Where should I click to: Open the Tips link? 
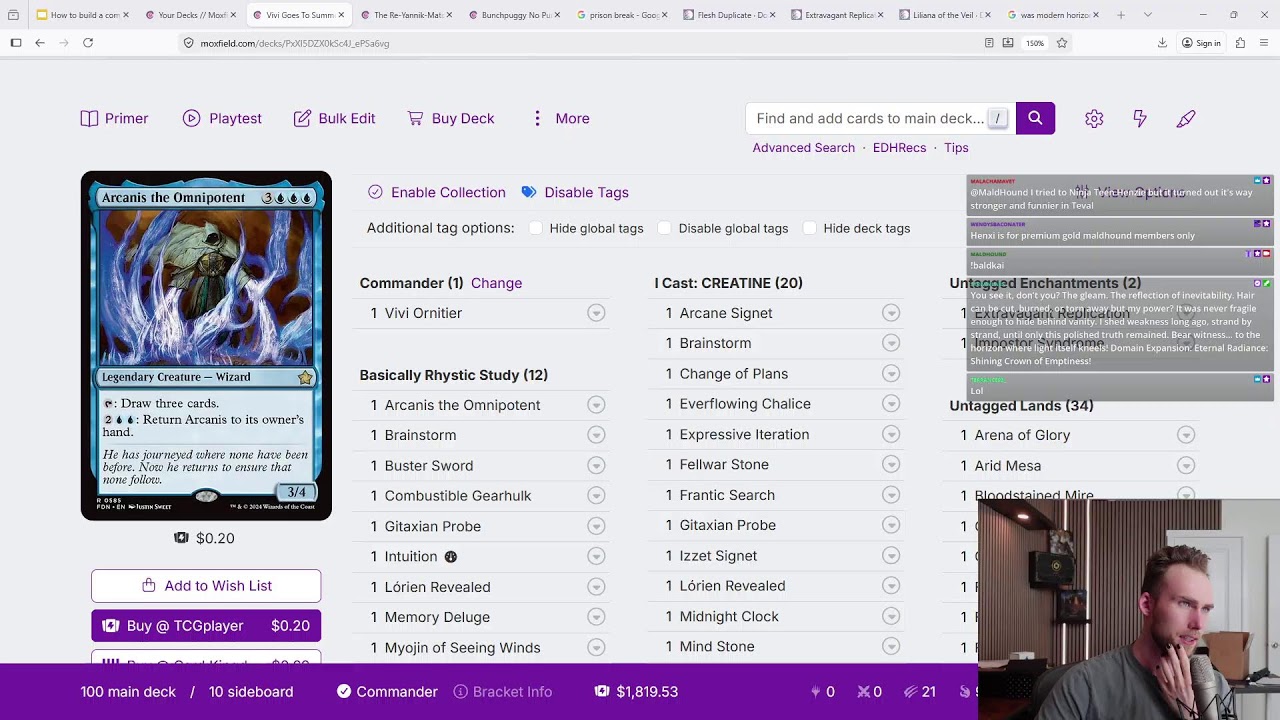(x=956, y=148)
